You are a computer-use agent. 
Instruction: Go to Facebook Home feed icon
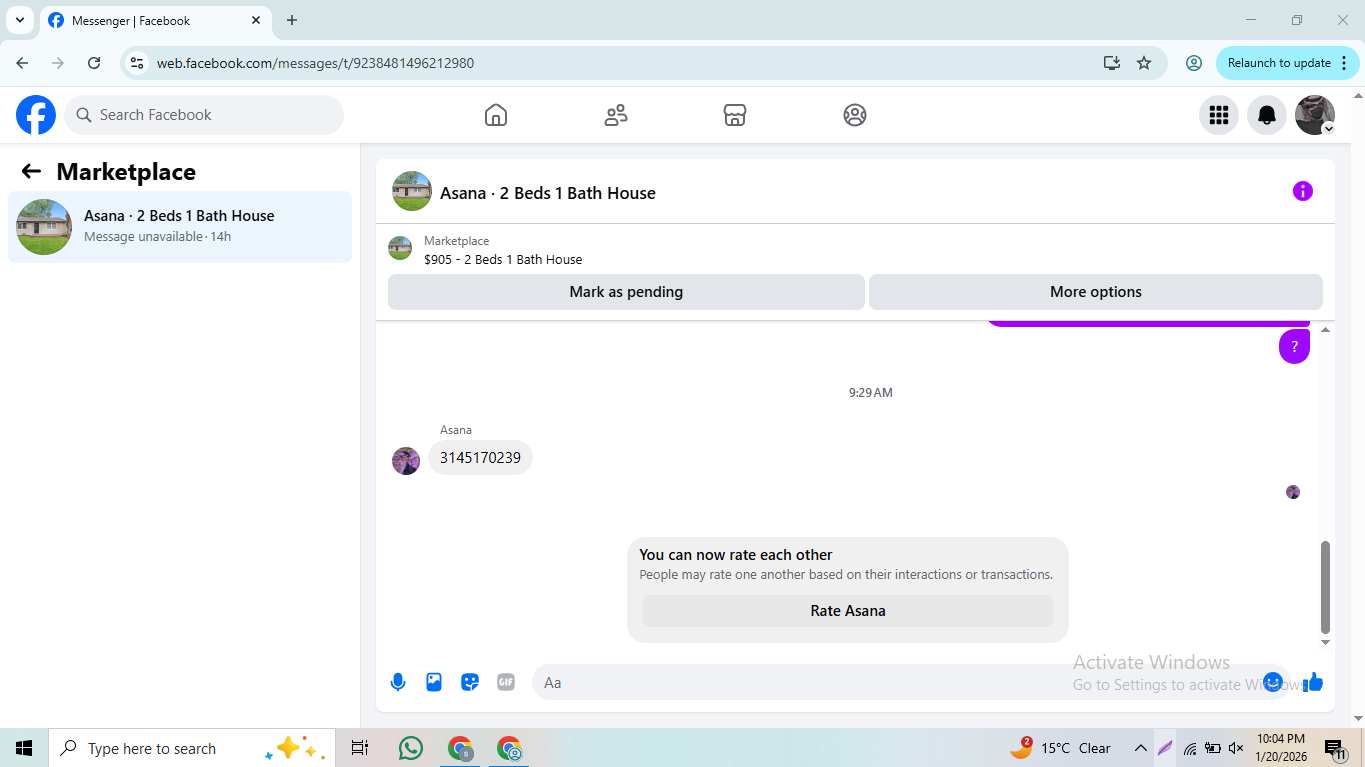point(496,115)
